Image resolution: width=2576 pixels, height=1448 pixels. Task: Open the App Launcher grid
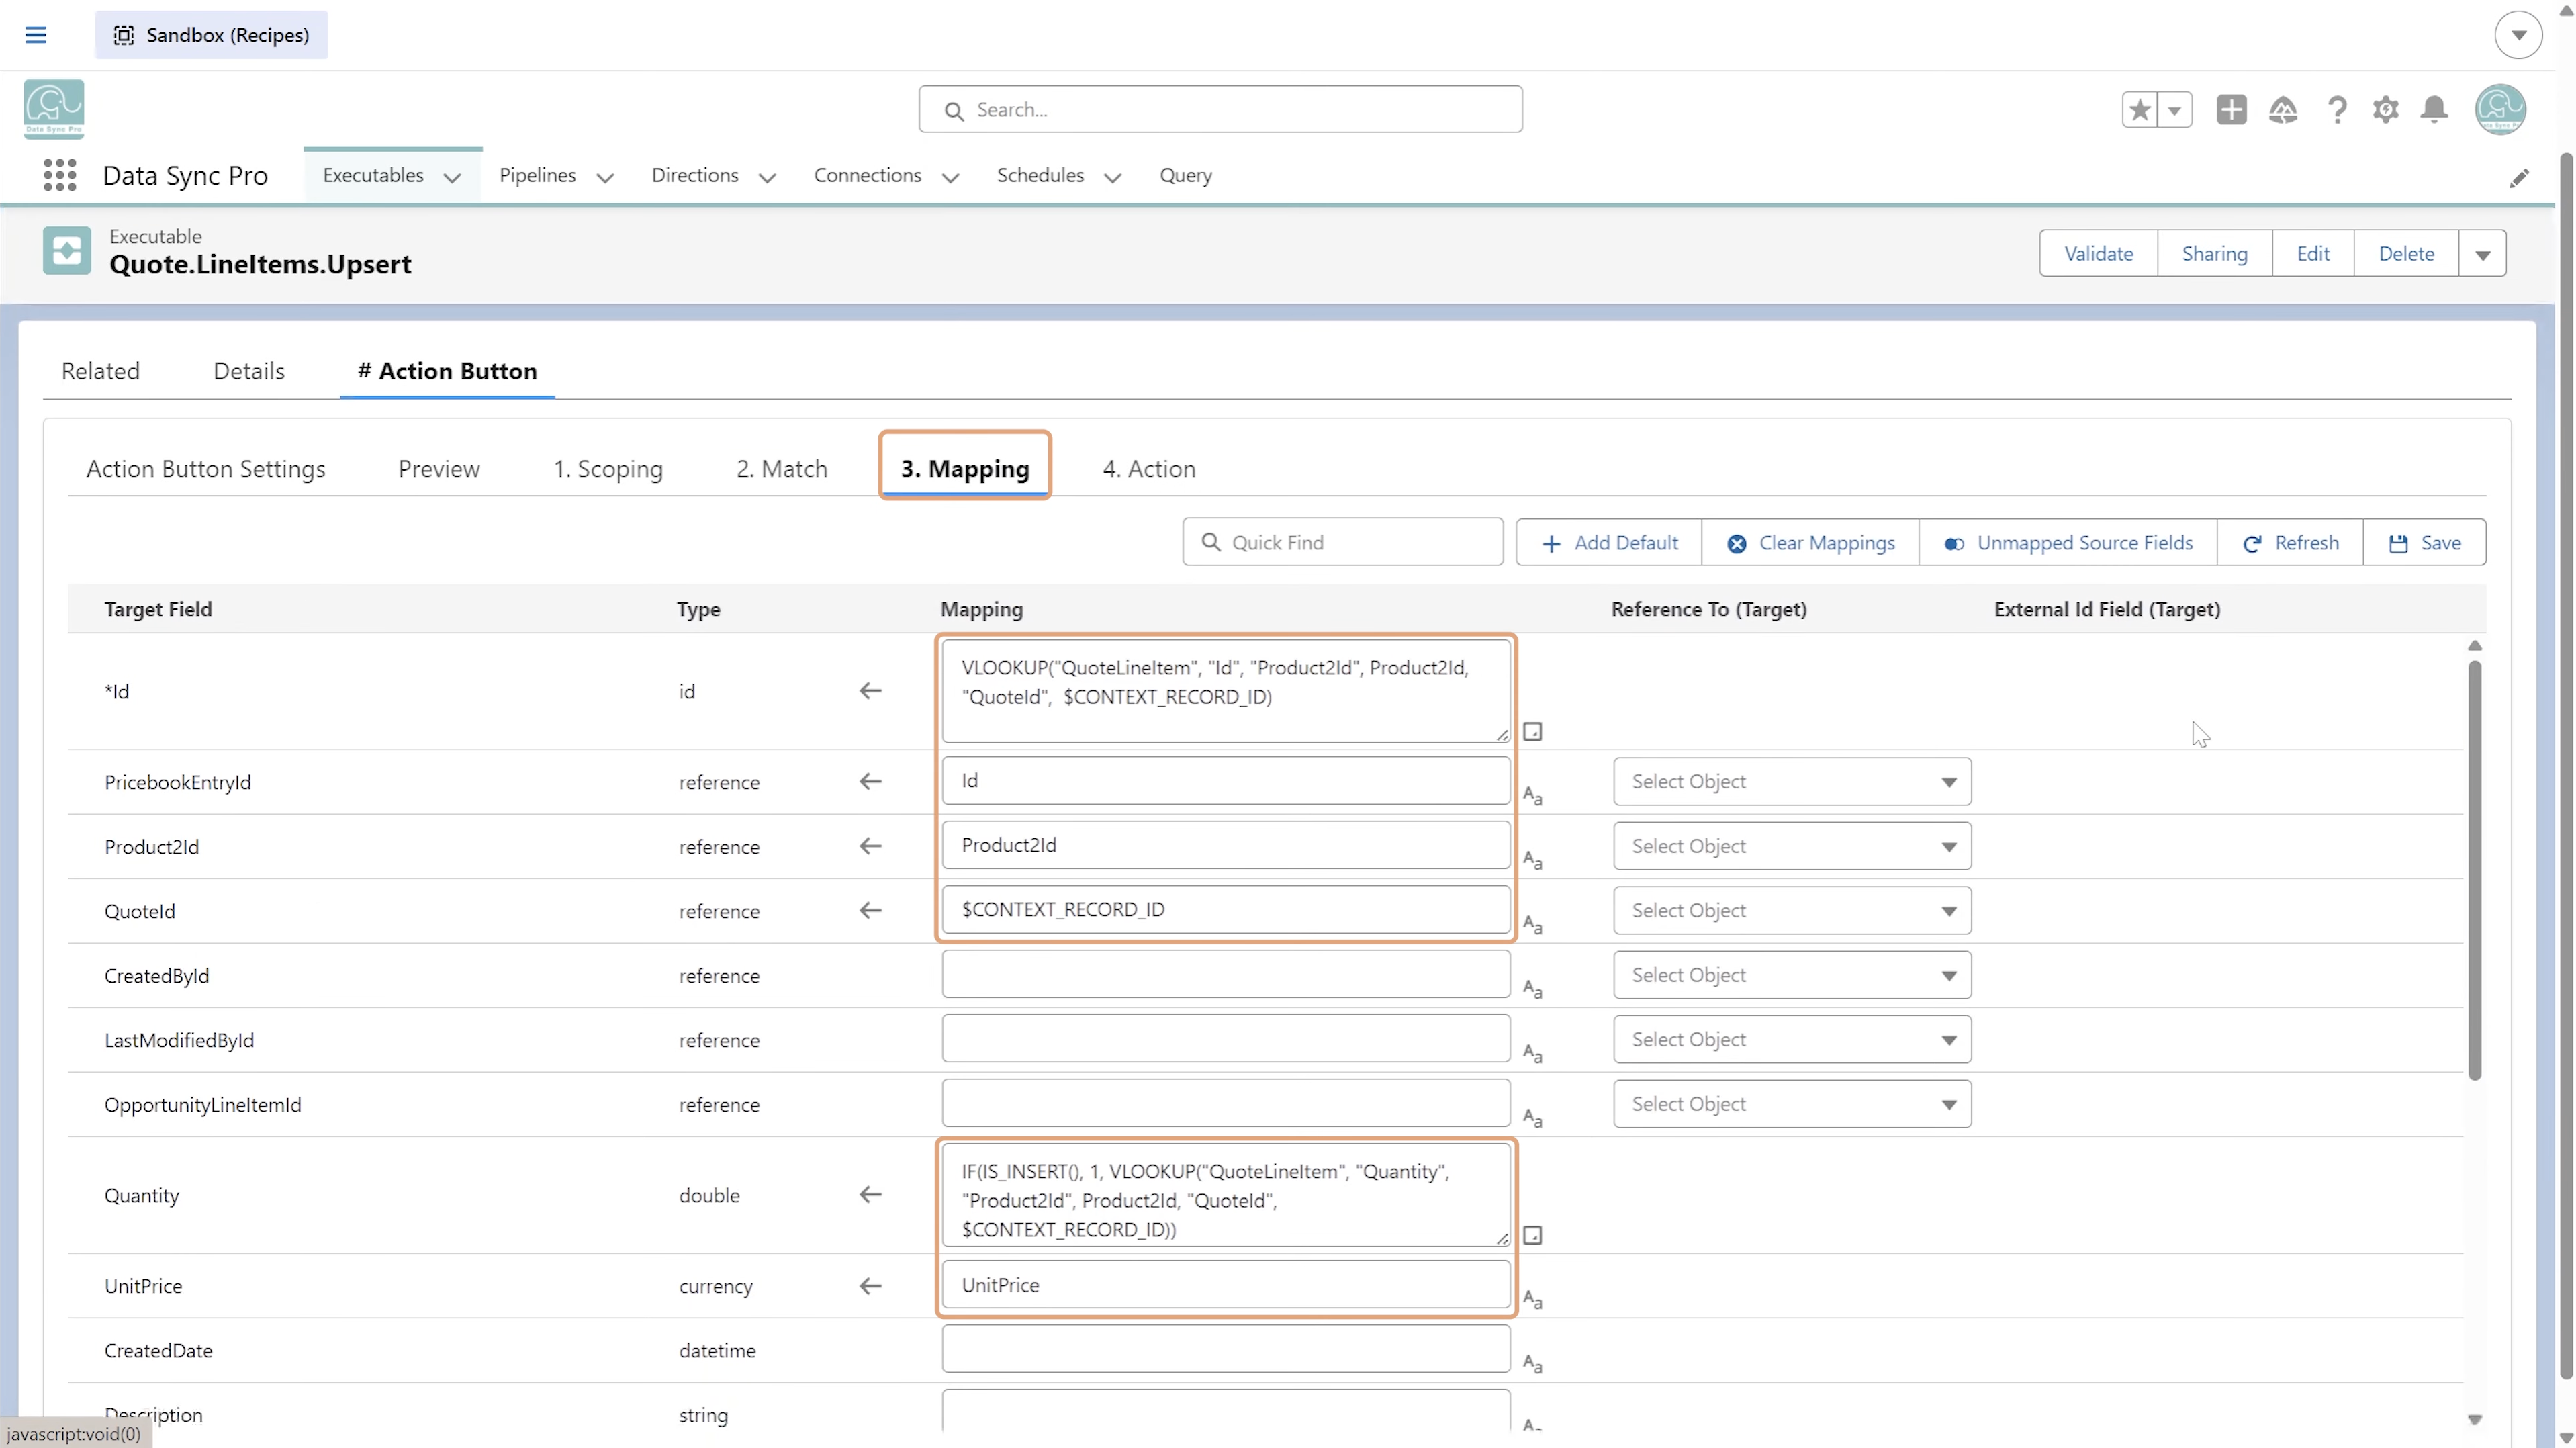60,175
